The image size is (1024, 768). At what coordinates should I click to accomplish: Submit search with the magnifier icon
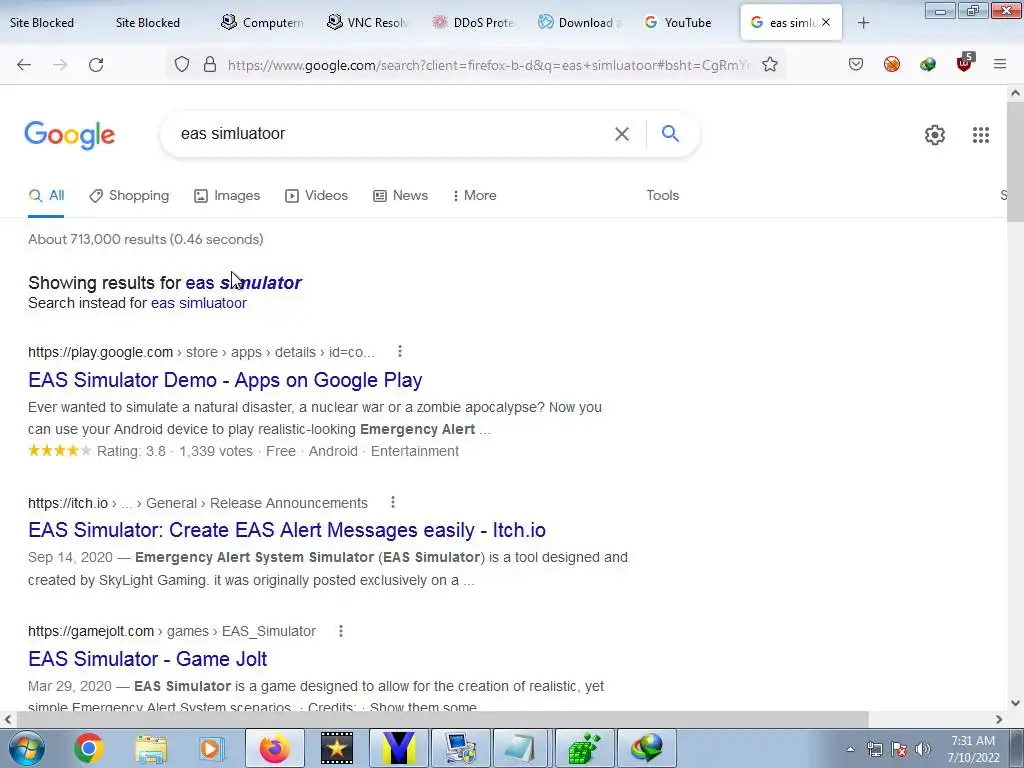[670, 133]
